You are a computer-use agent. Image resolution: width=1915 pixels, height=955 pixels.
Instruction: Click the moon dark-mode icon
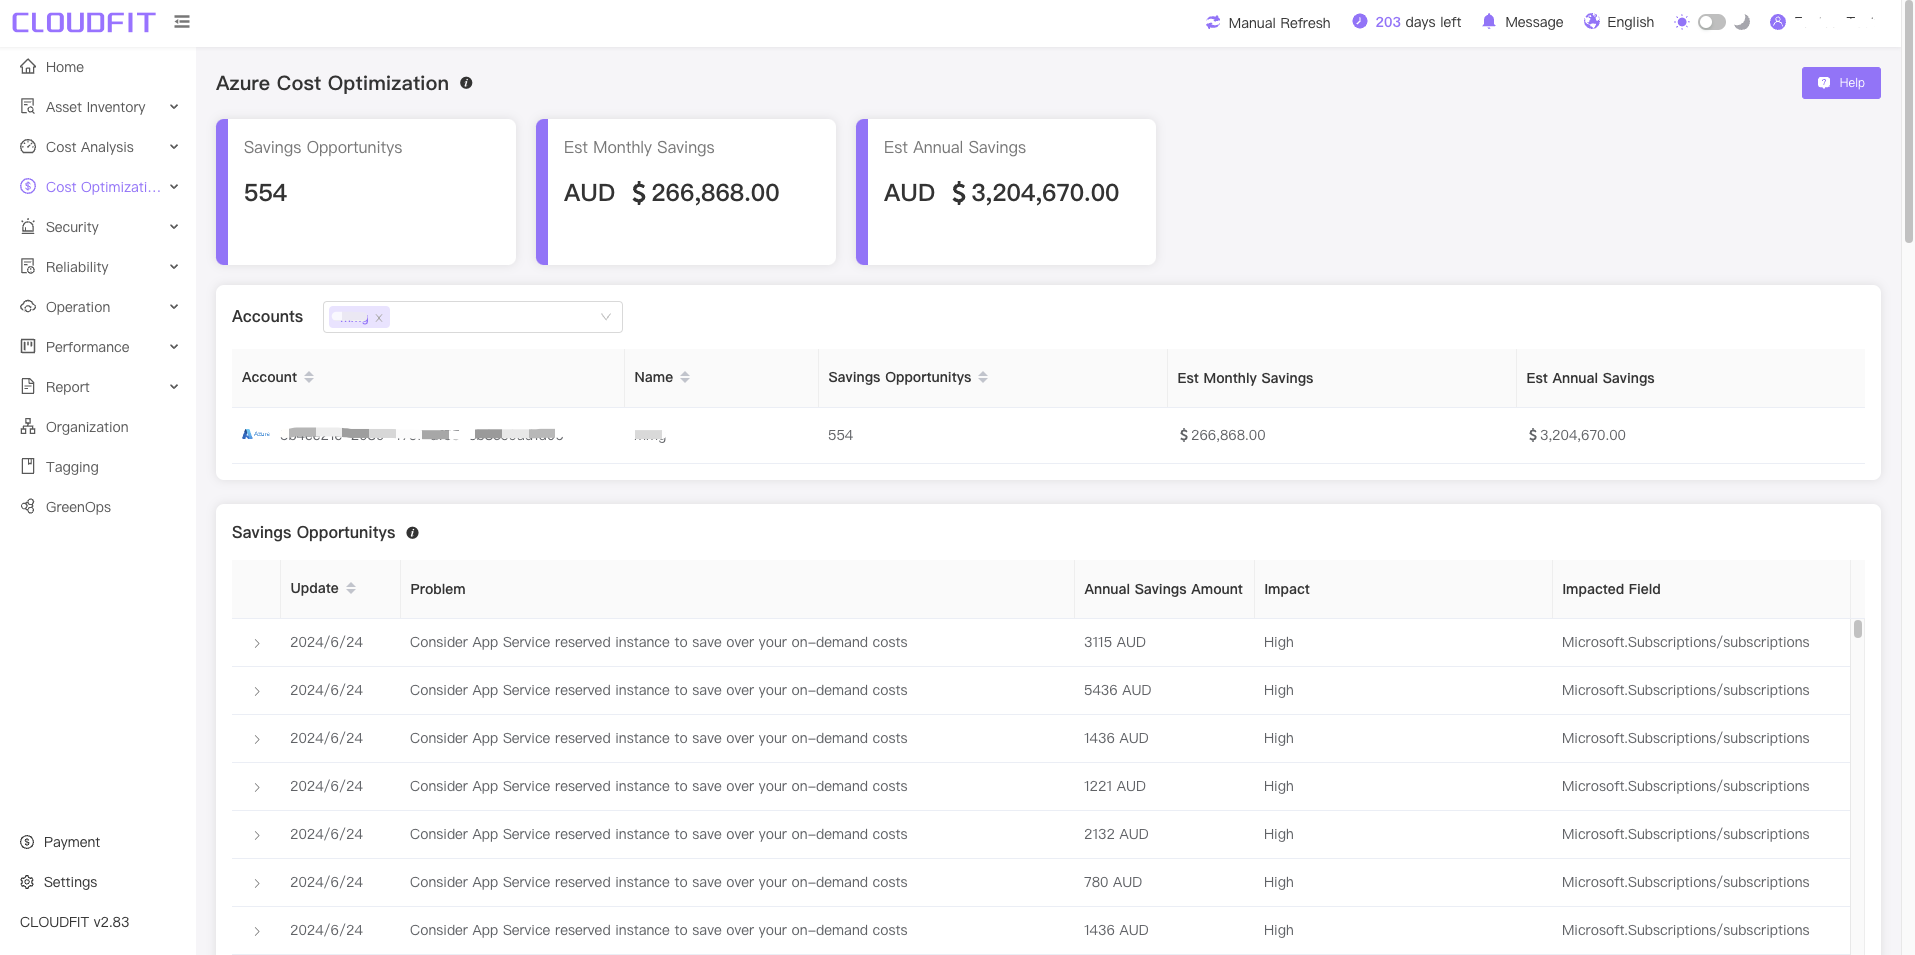point(1742,22)
